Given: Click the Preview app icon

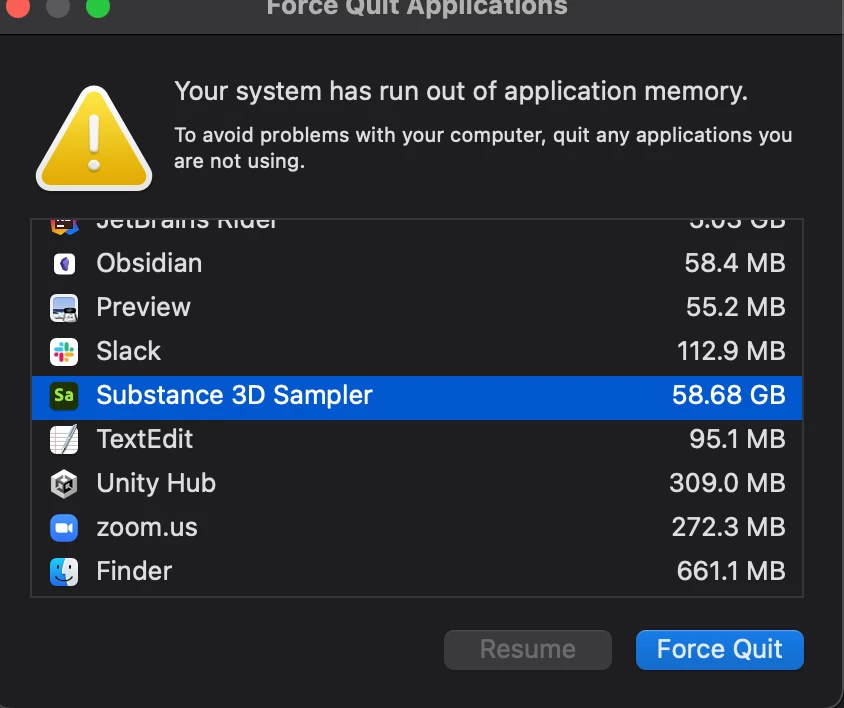Looking at the screenshot, I should [x=64, y=308].
